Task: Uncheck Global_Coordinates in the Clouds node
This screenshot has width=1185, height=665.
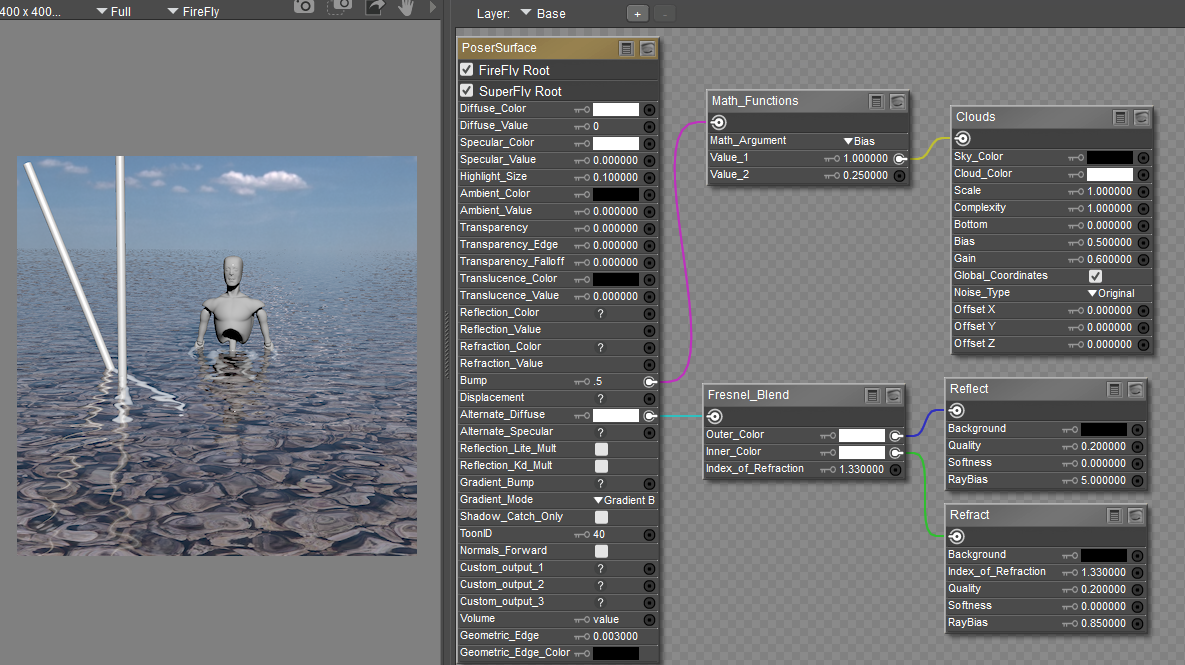Action: tap(1095, 276)
